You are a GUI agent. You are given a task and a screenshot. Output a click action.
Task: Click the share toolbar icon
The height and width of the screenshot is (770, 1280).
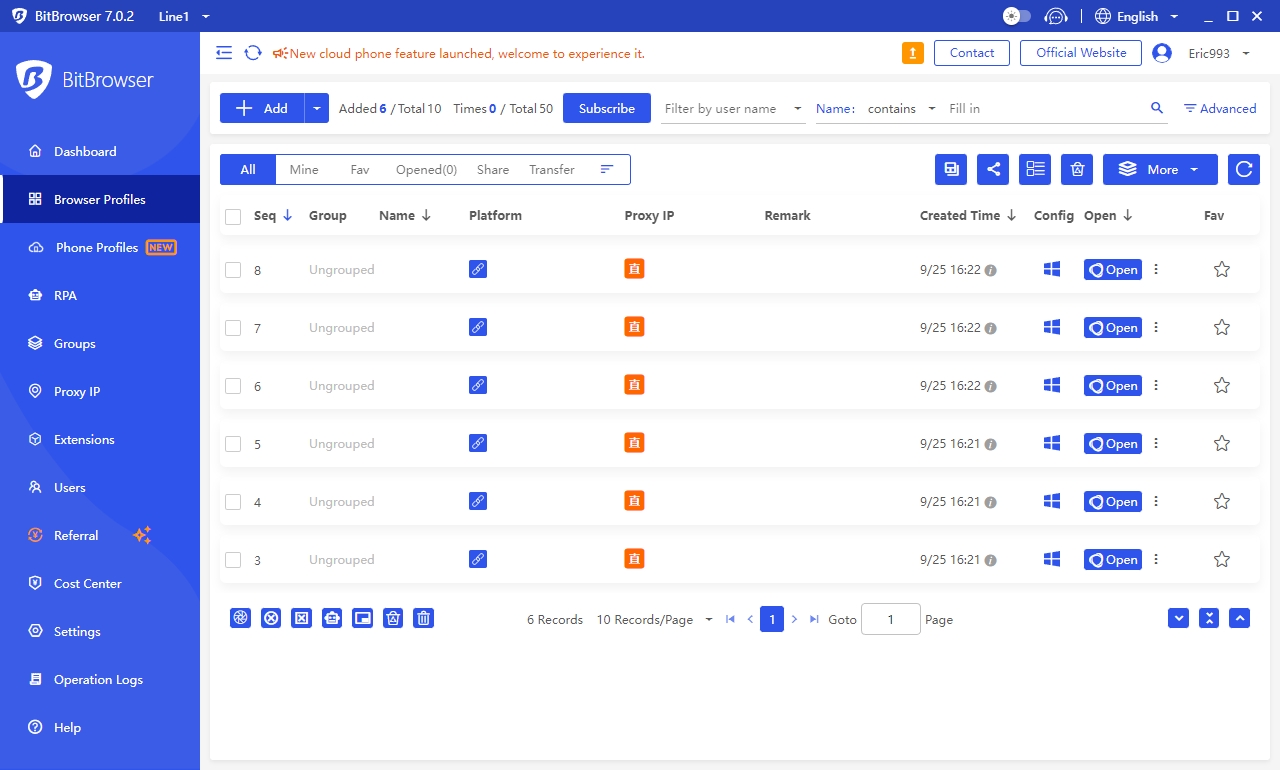tap(993, 169)
